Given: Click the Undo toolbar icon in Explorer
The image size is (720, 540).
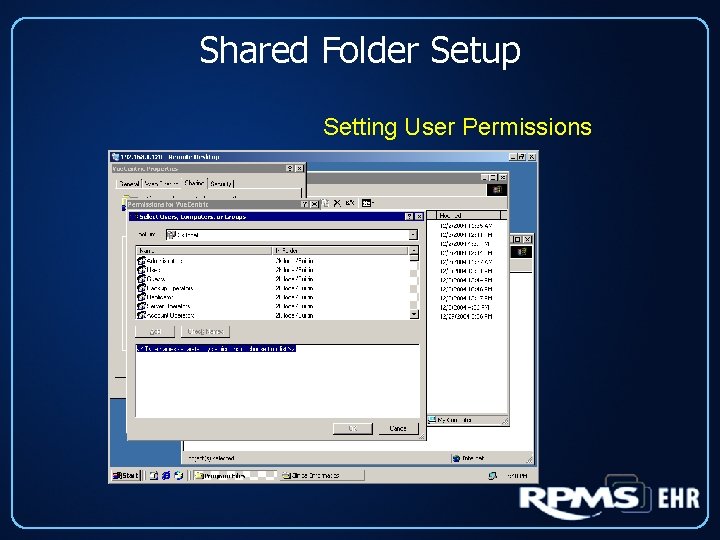Looking at the screenshot, I should tap(350, 203).
